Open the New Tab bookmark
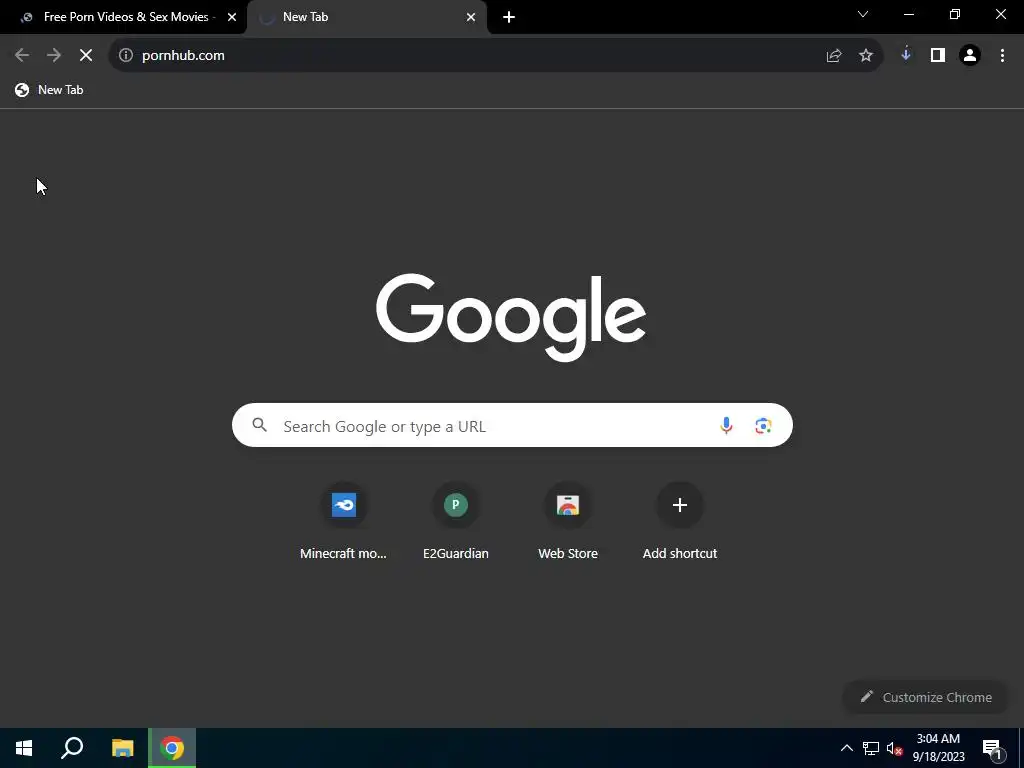The width and height of the screenshot is (1024, 768). pos(50,90)
